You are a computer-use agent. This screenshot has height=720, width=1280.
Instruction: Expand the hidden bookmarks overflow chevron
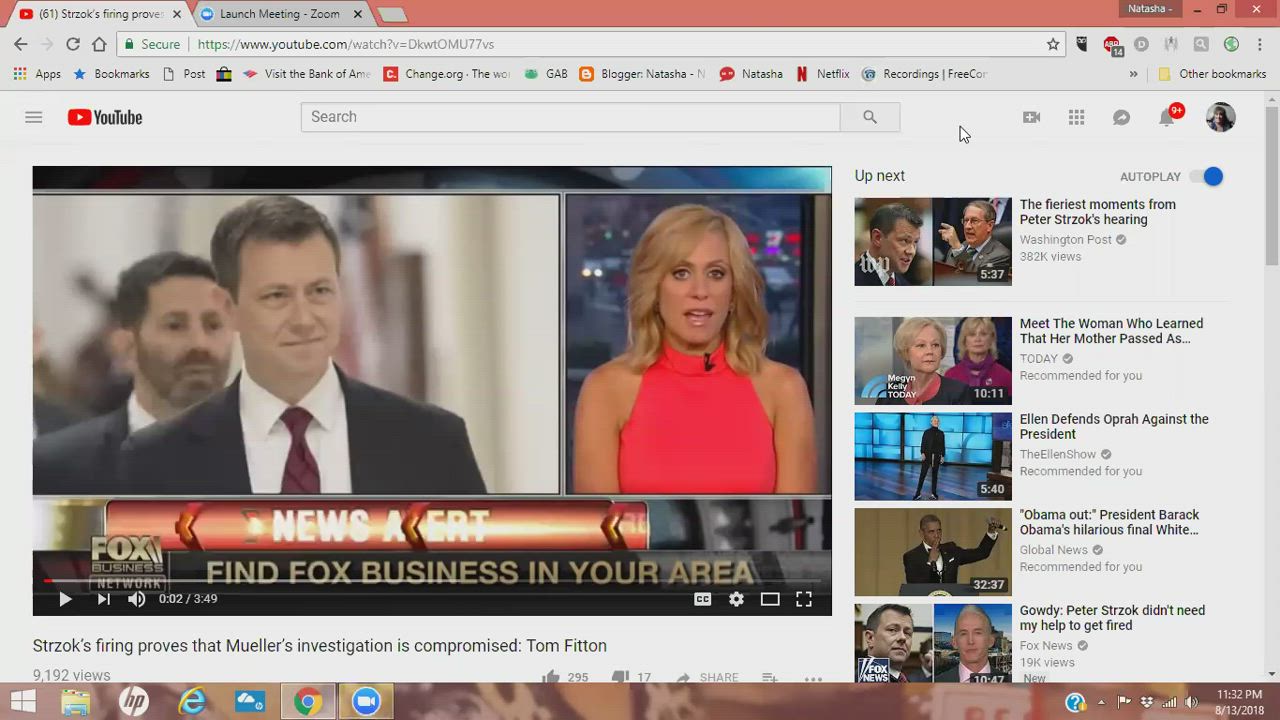pyautogui.click(x=1133, y=74)
